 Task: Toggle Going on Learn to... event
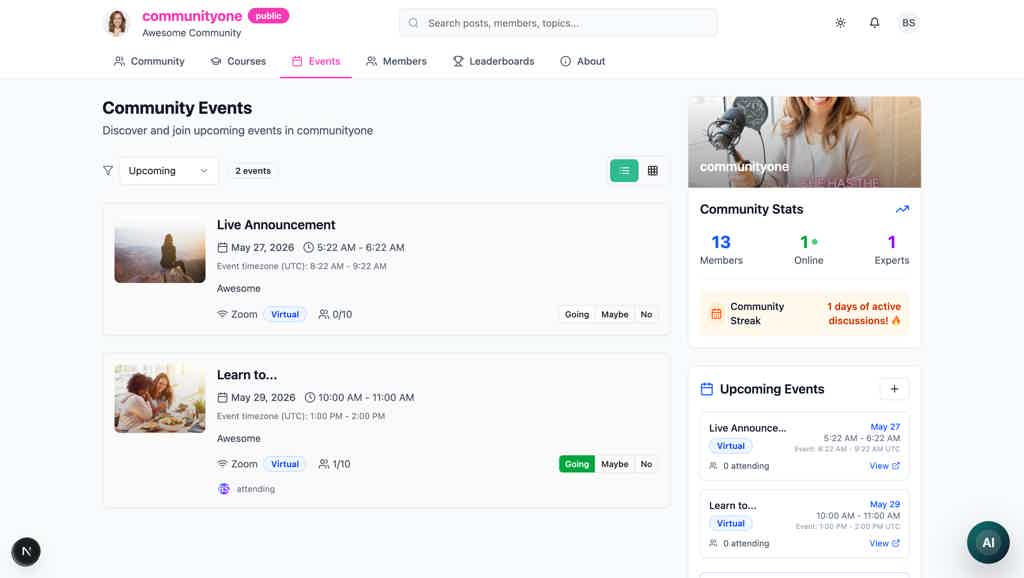click(577, 464)
